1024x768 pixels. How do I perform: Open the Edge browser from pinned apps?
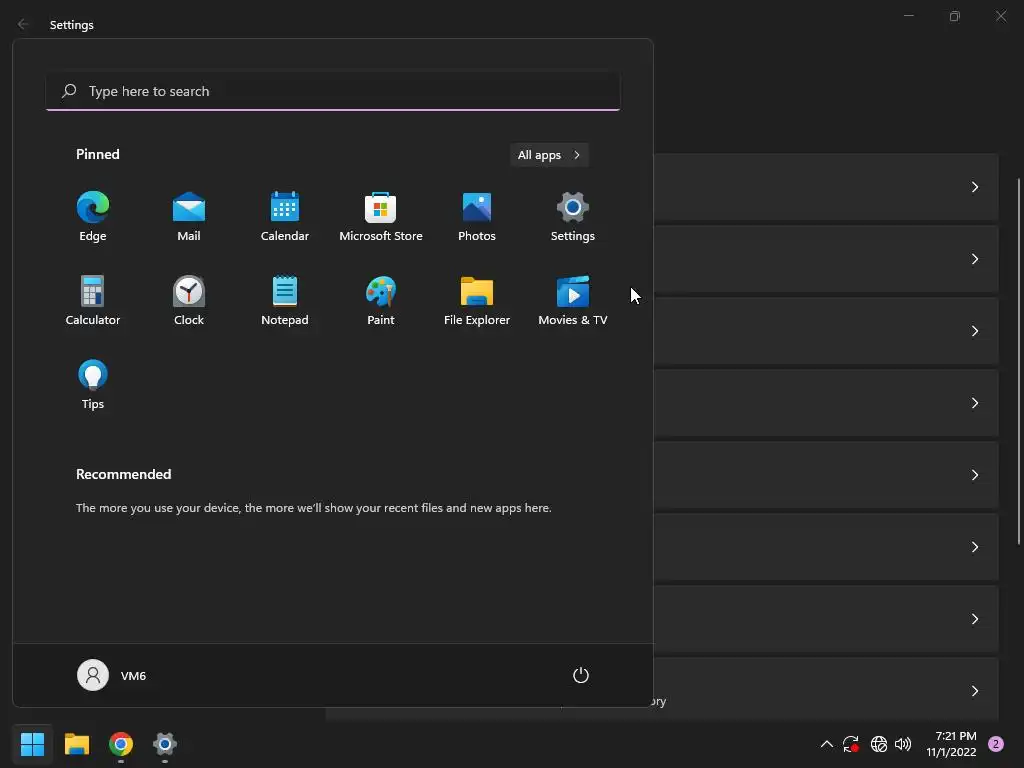(93, 216)
